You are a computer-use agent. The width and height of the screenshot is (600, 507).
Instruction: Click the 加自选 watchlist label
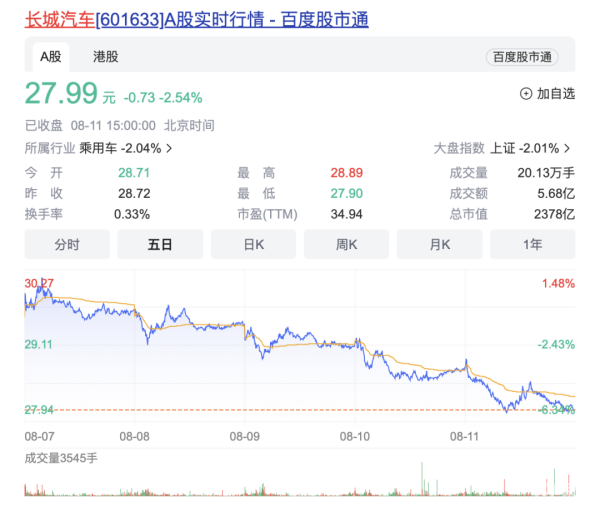point(556,93)
